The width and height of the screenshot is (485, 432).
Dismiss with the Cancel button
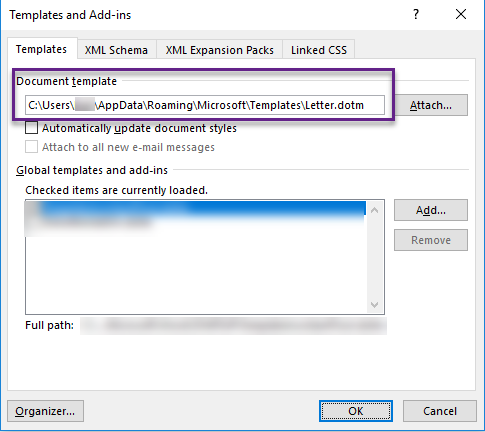[440, 411]
